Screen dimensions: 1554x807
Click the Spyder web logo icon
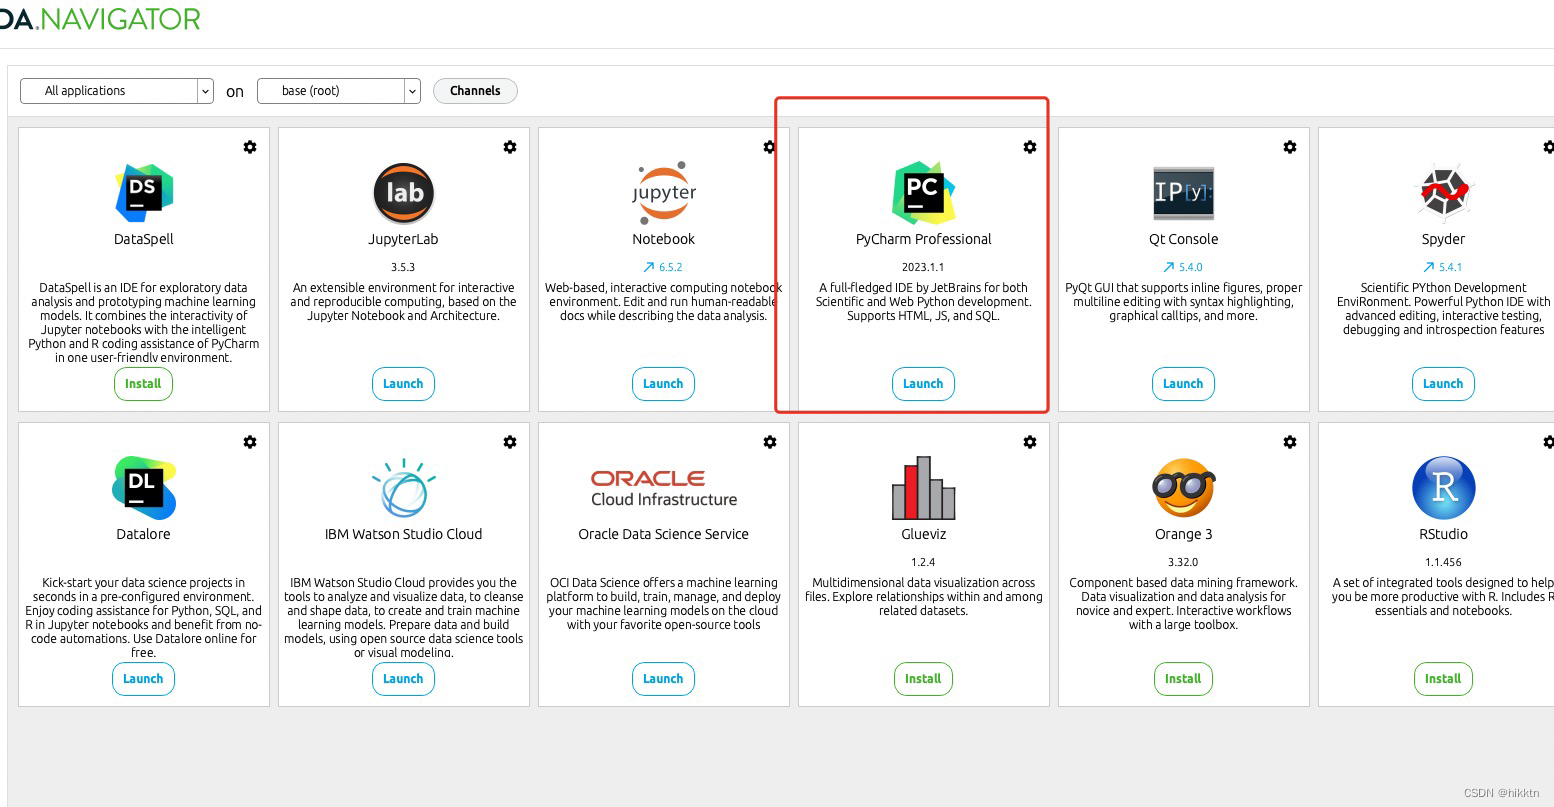[x=1444, y=192]
